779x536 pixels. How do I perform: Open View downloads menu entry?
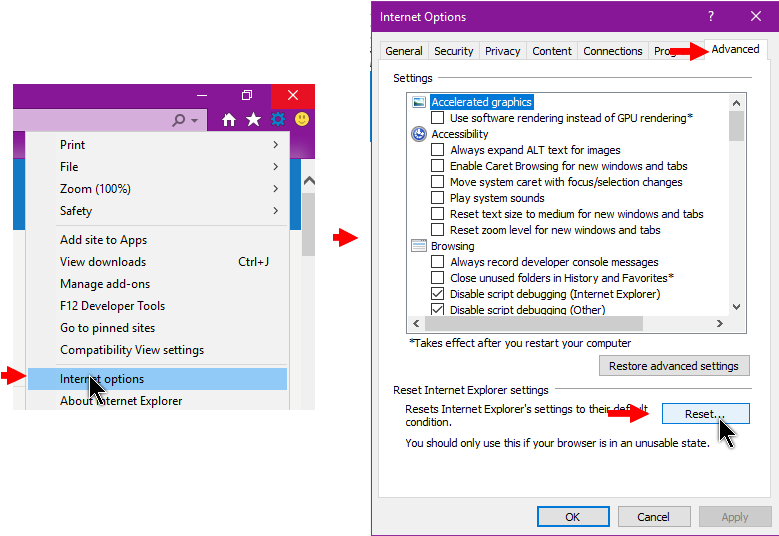coord(157,262)
